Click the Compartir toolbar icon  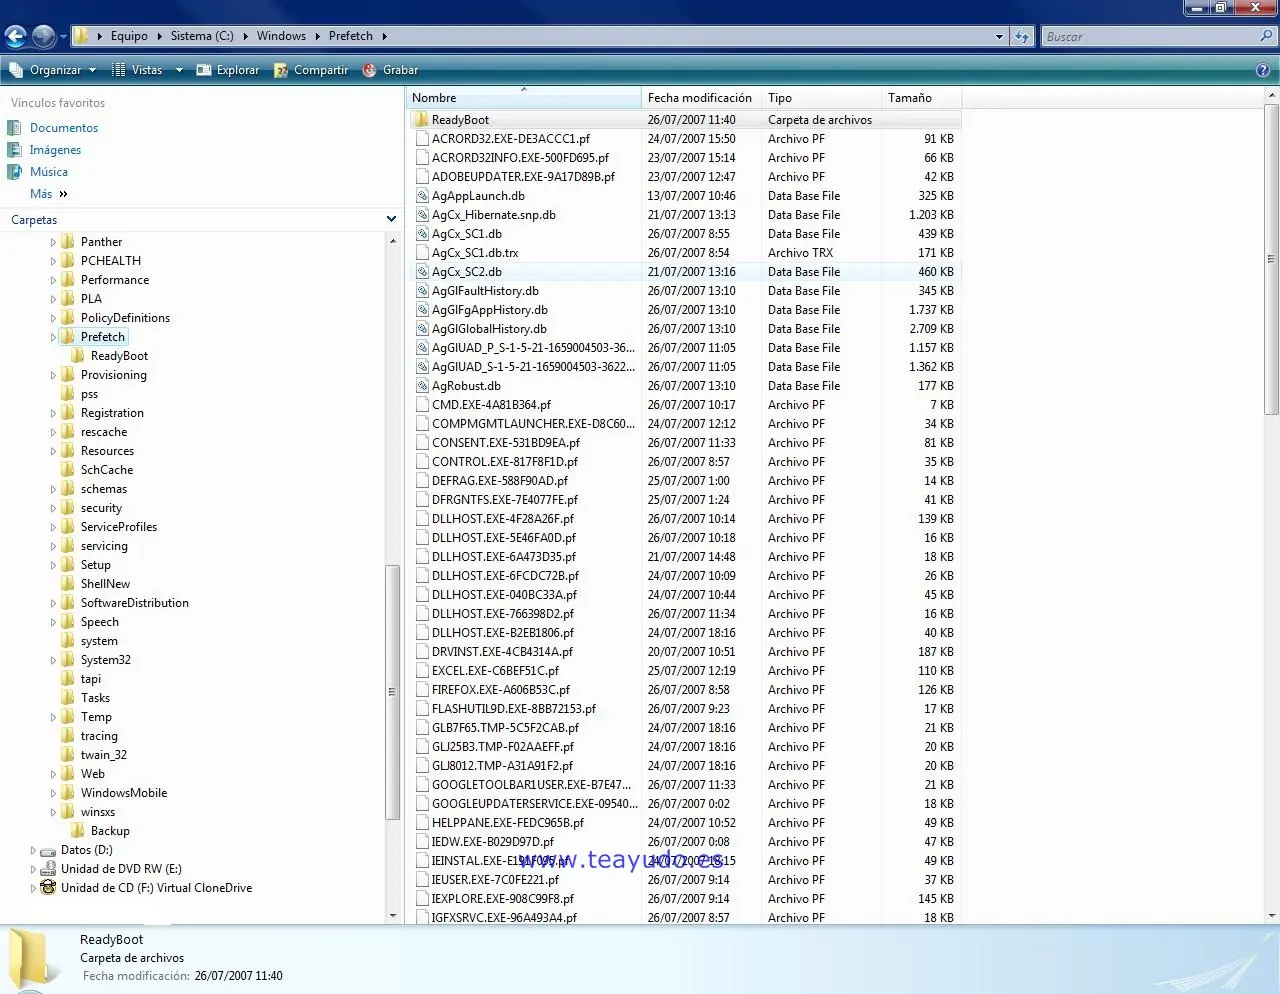[x=310, y=69]
